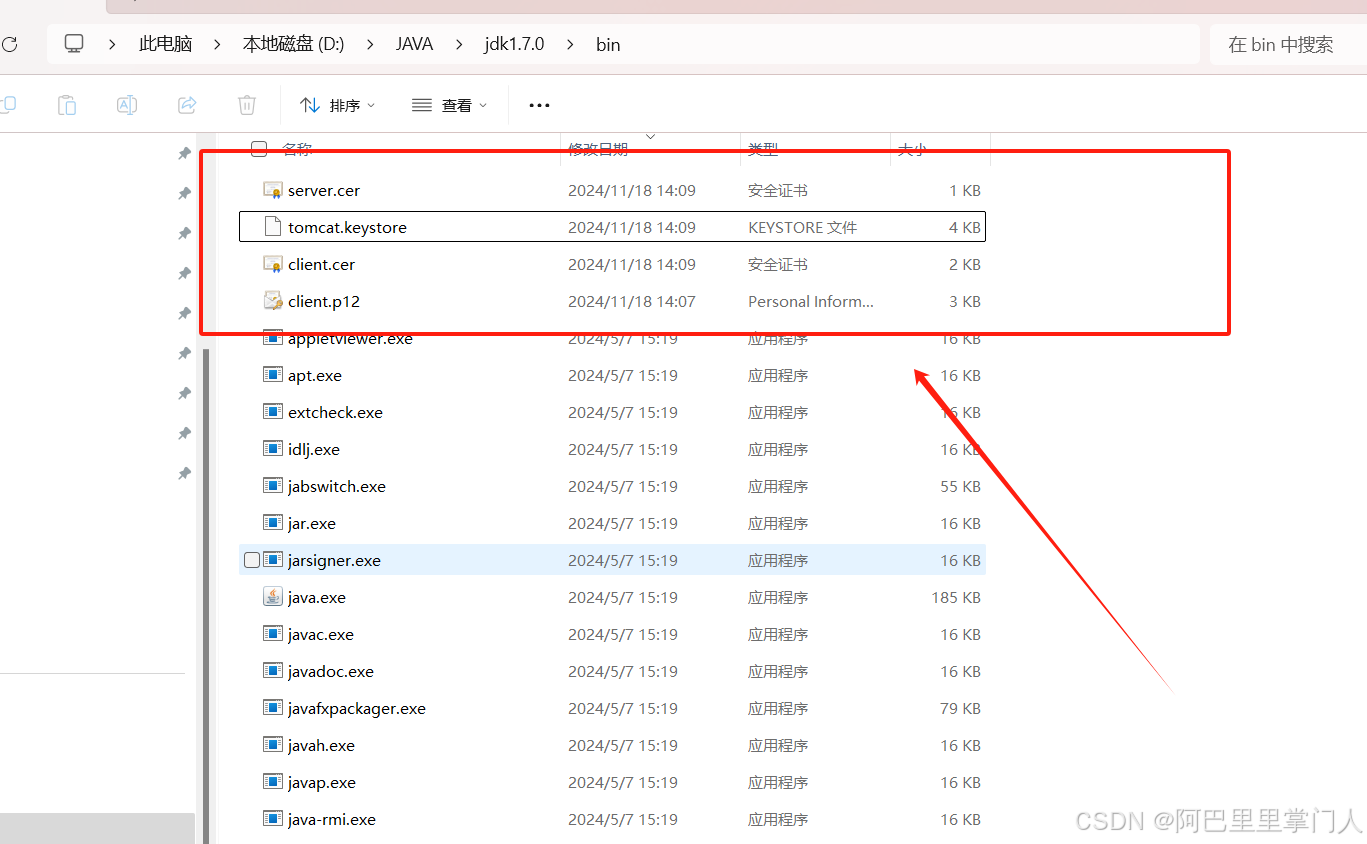This screenshot has width=1367, height=844.
Task: Open the client.p12 certificate file icon
Action: pyautogui.click(x=272, y=300)
